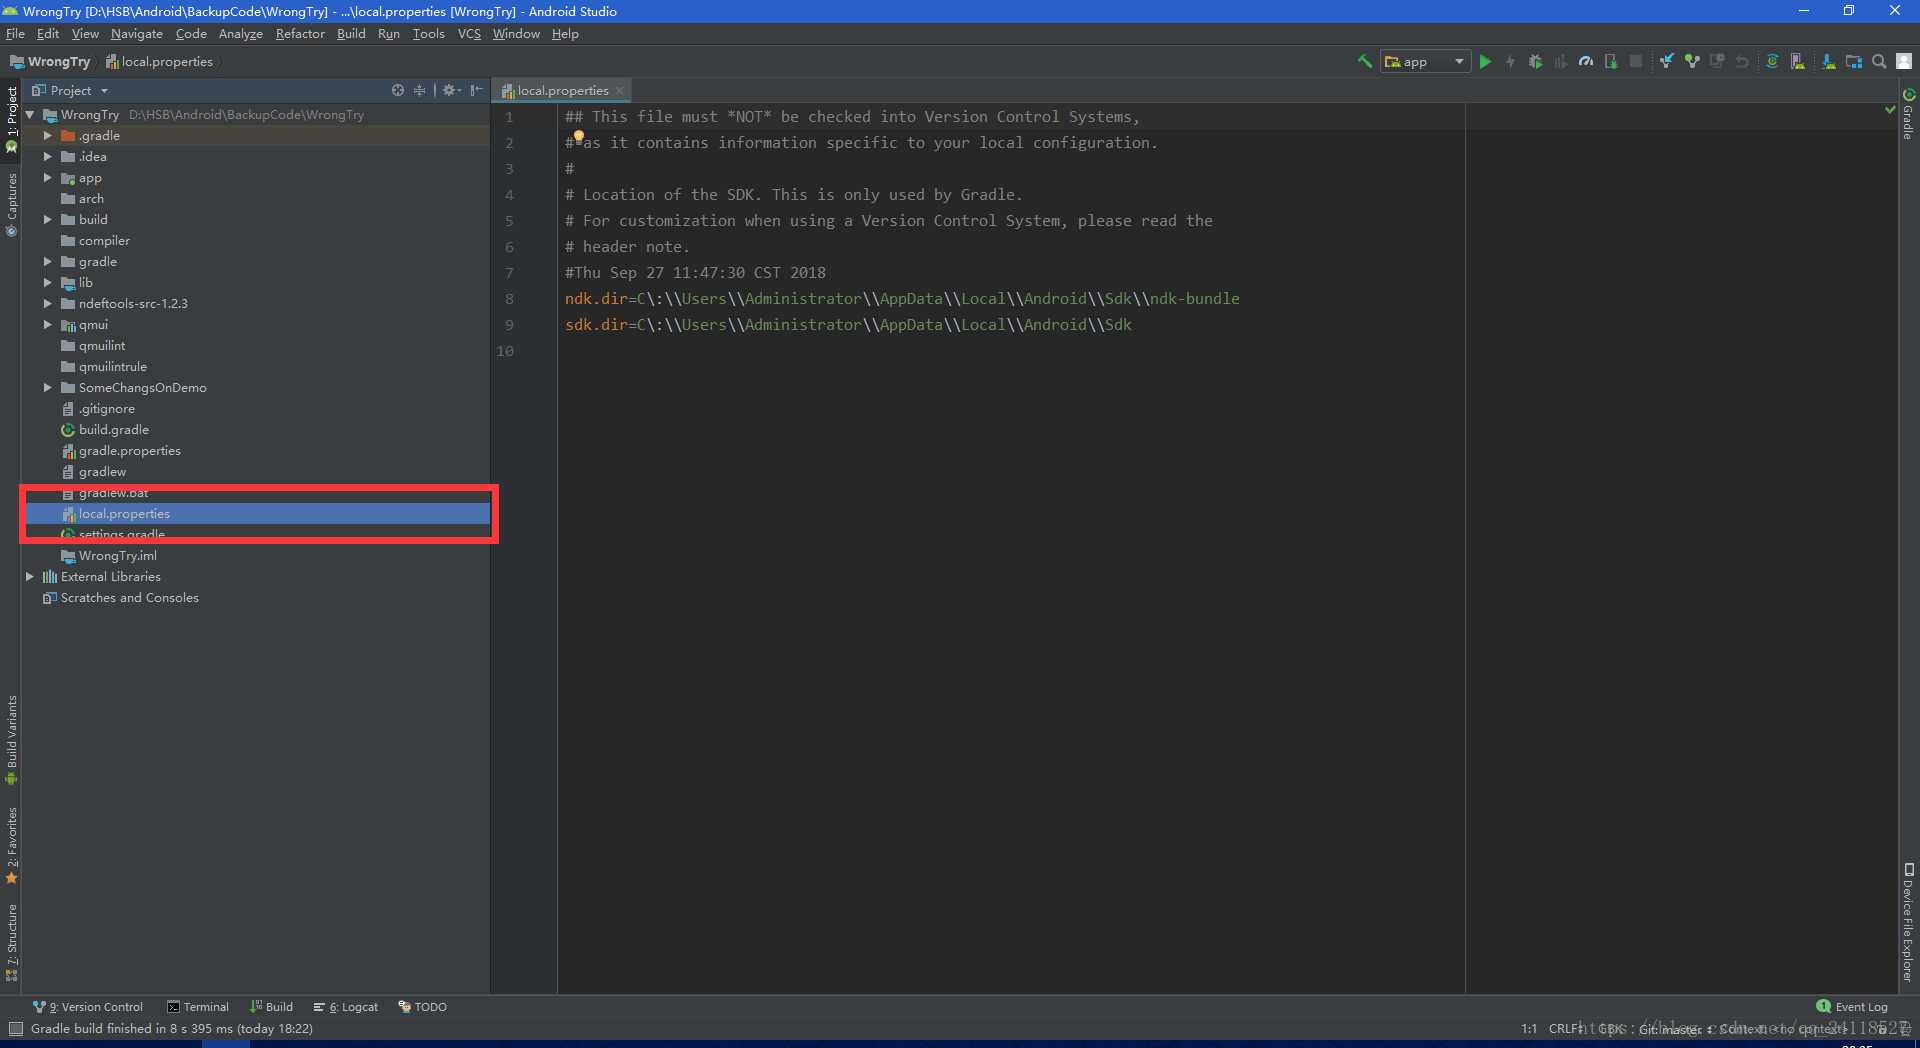Click the user avatar icon in the toolbar
Screen dimensions: 1920x1048
[1904, 62]
